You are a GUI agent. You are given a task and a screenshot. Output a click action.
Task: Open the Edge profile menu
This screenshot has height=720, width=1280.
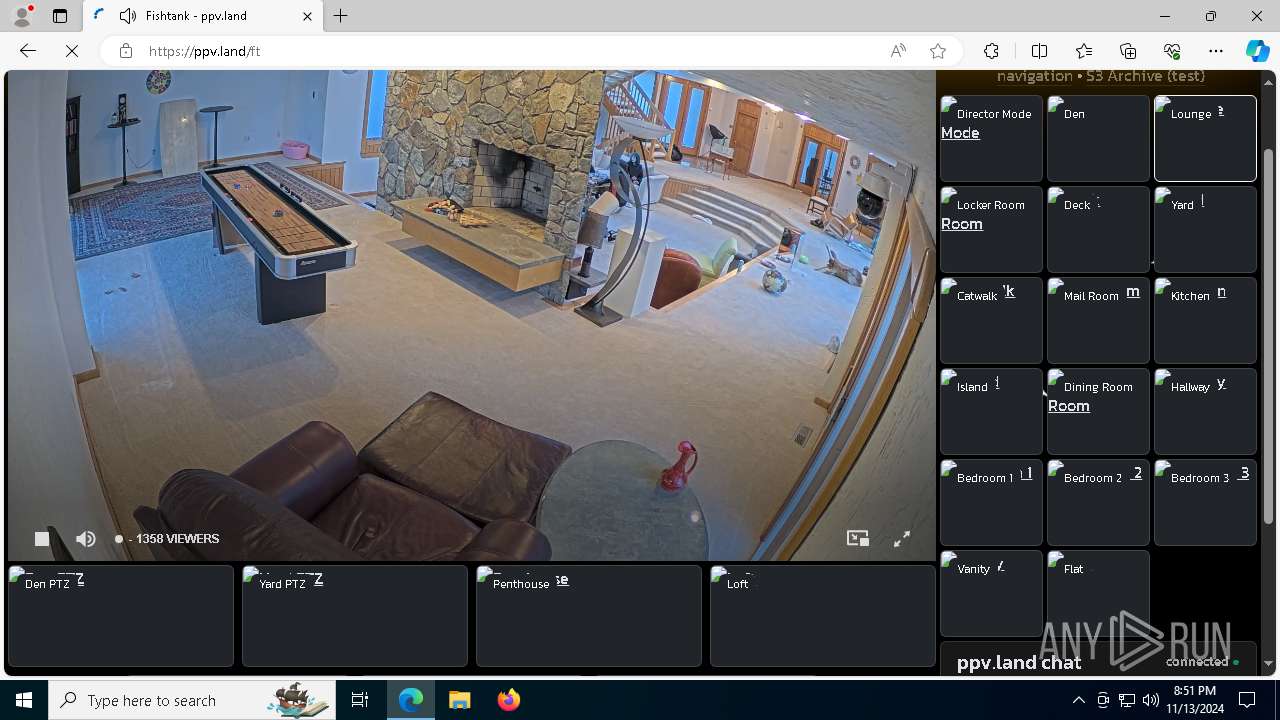pyautogui.click(x=22, y=16)
